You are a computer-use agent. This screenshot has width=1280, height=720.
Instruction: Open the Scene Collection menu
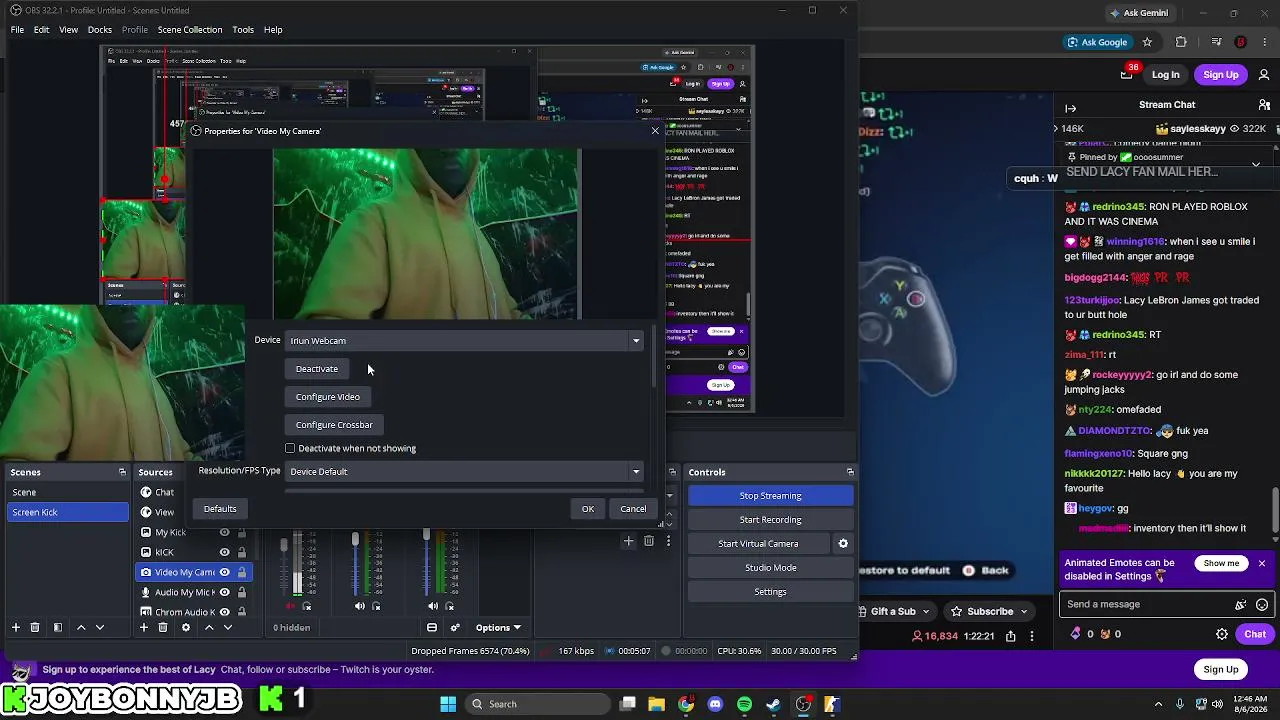point(190,30)
